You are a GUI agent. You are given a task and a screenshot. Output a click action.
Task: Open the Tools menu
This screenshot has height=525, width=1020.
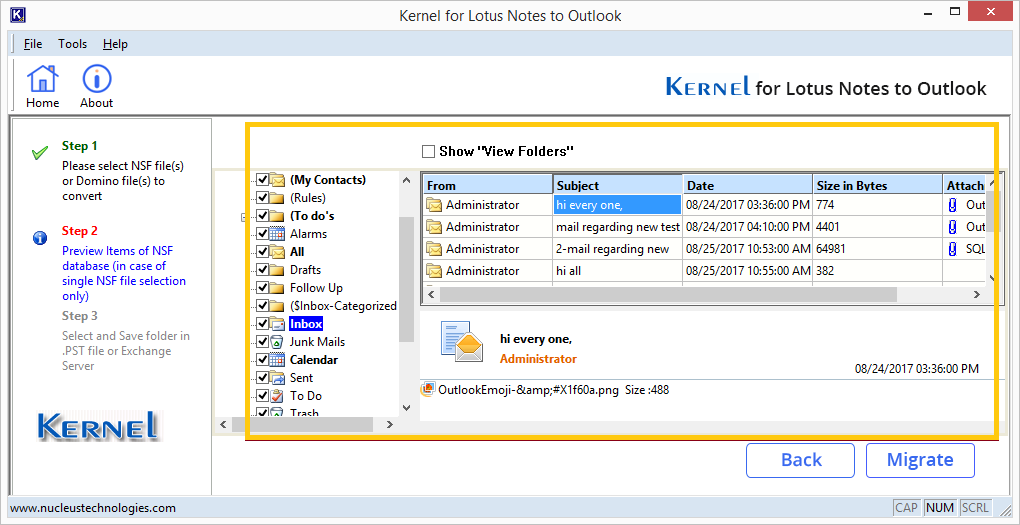coord(72,44)
